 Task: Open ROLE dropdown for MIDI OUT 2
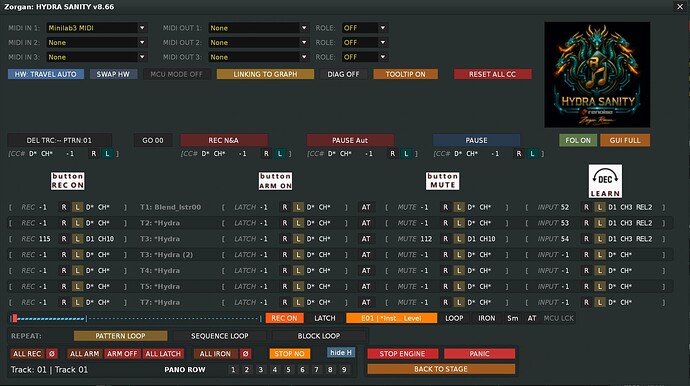(x=365, y=43)
